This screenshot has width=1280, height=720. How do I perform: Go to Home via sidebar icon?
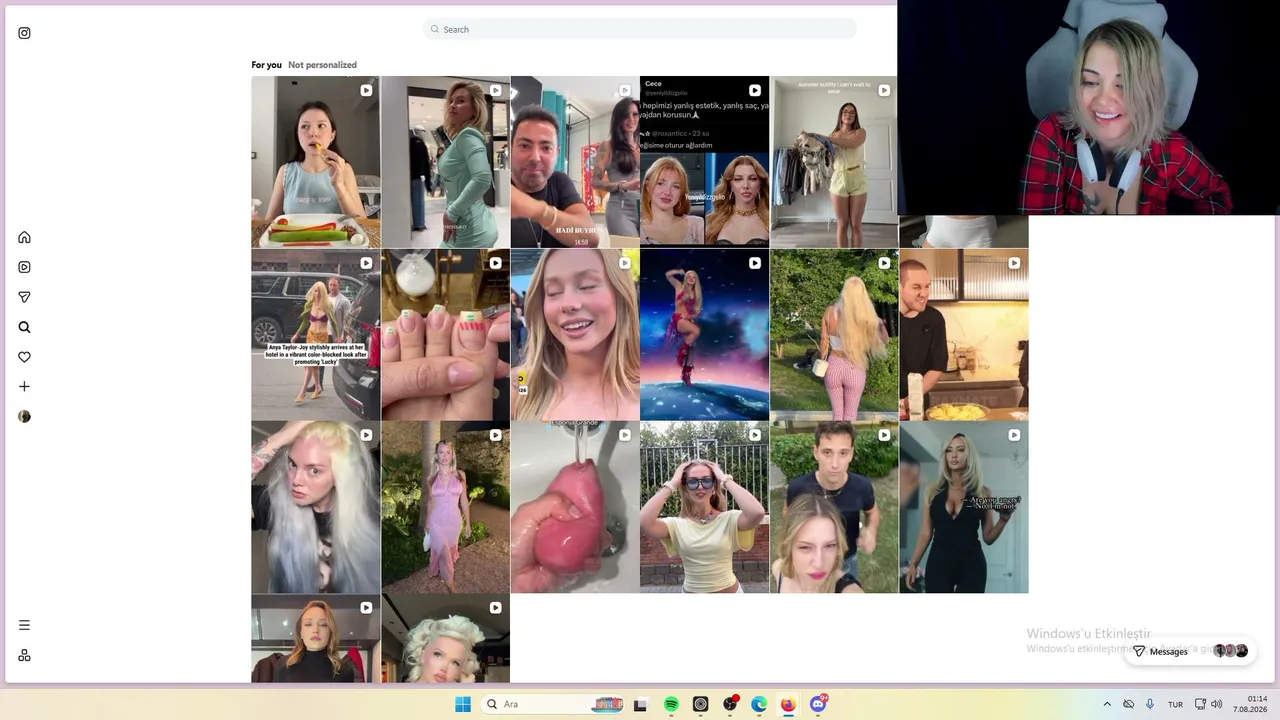(24, 237)
